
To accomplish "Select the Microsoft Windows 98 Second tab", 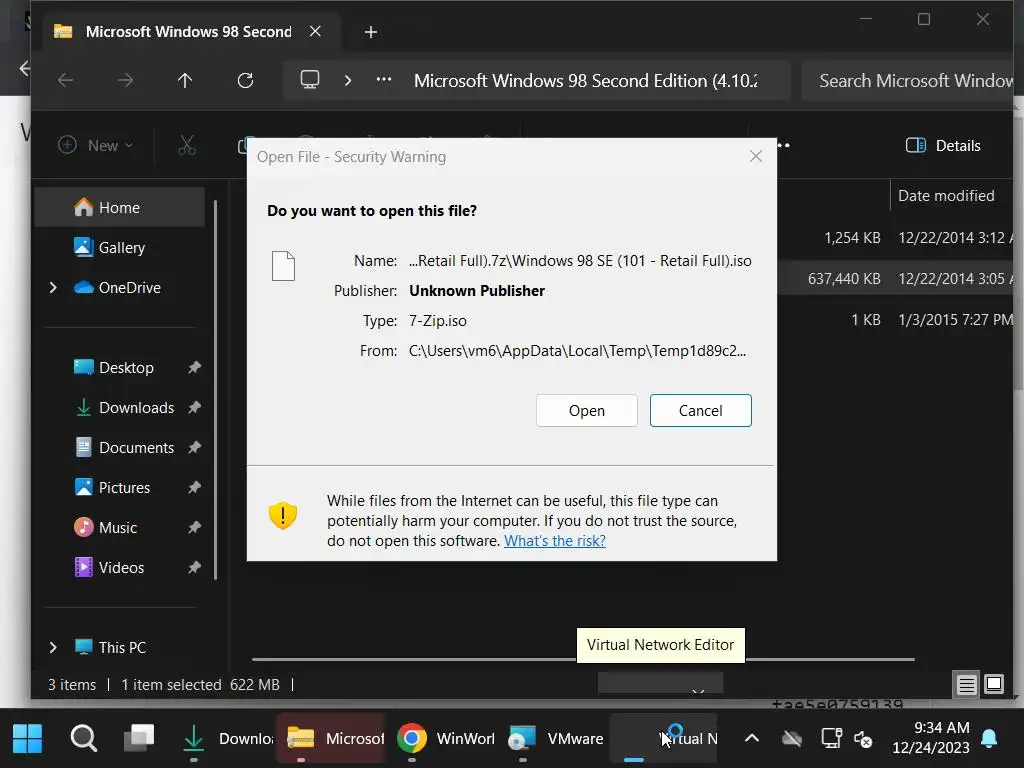I will tap(189, 31).
